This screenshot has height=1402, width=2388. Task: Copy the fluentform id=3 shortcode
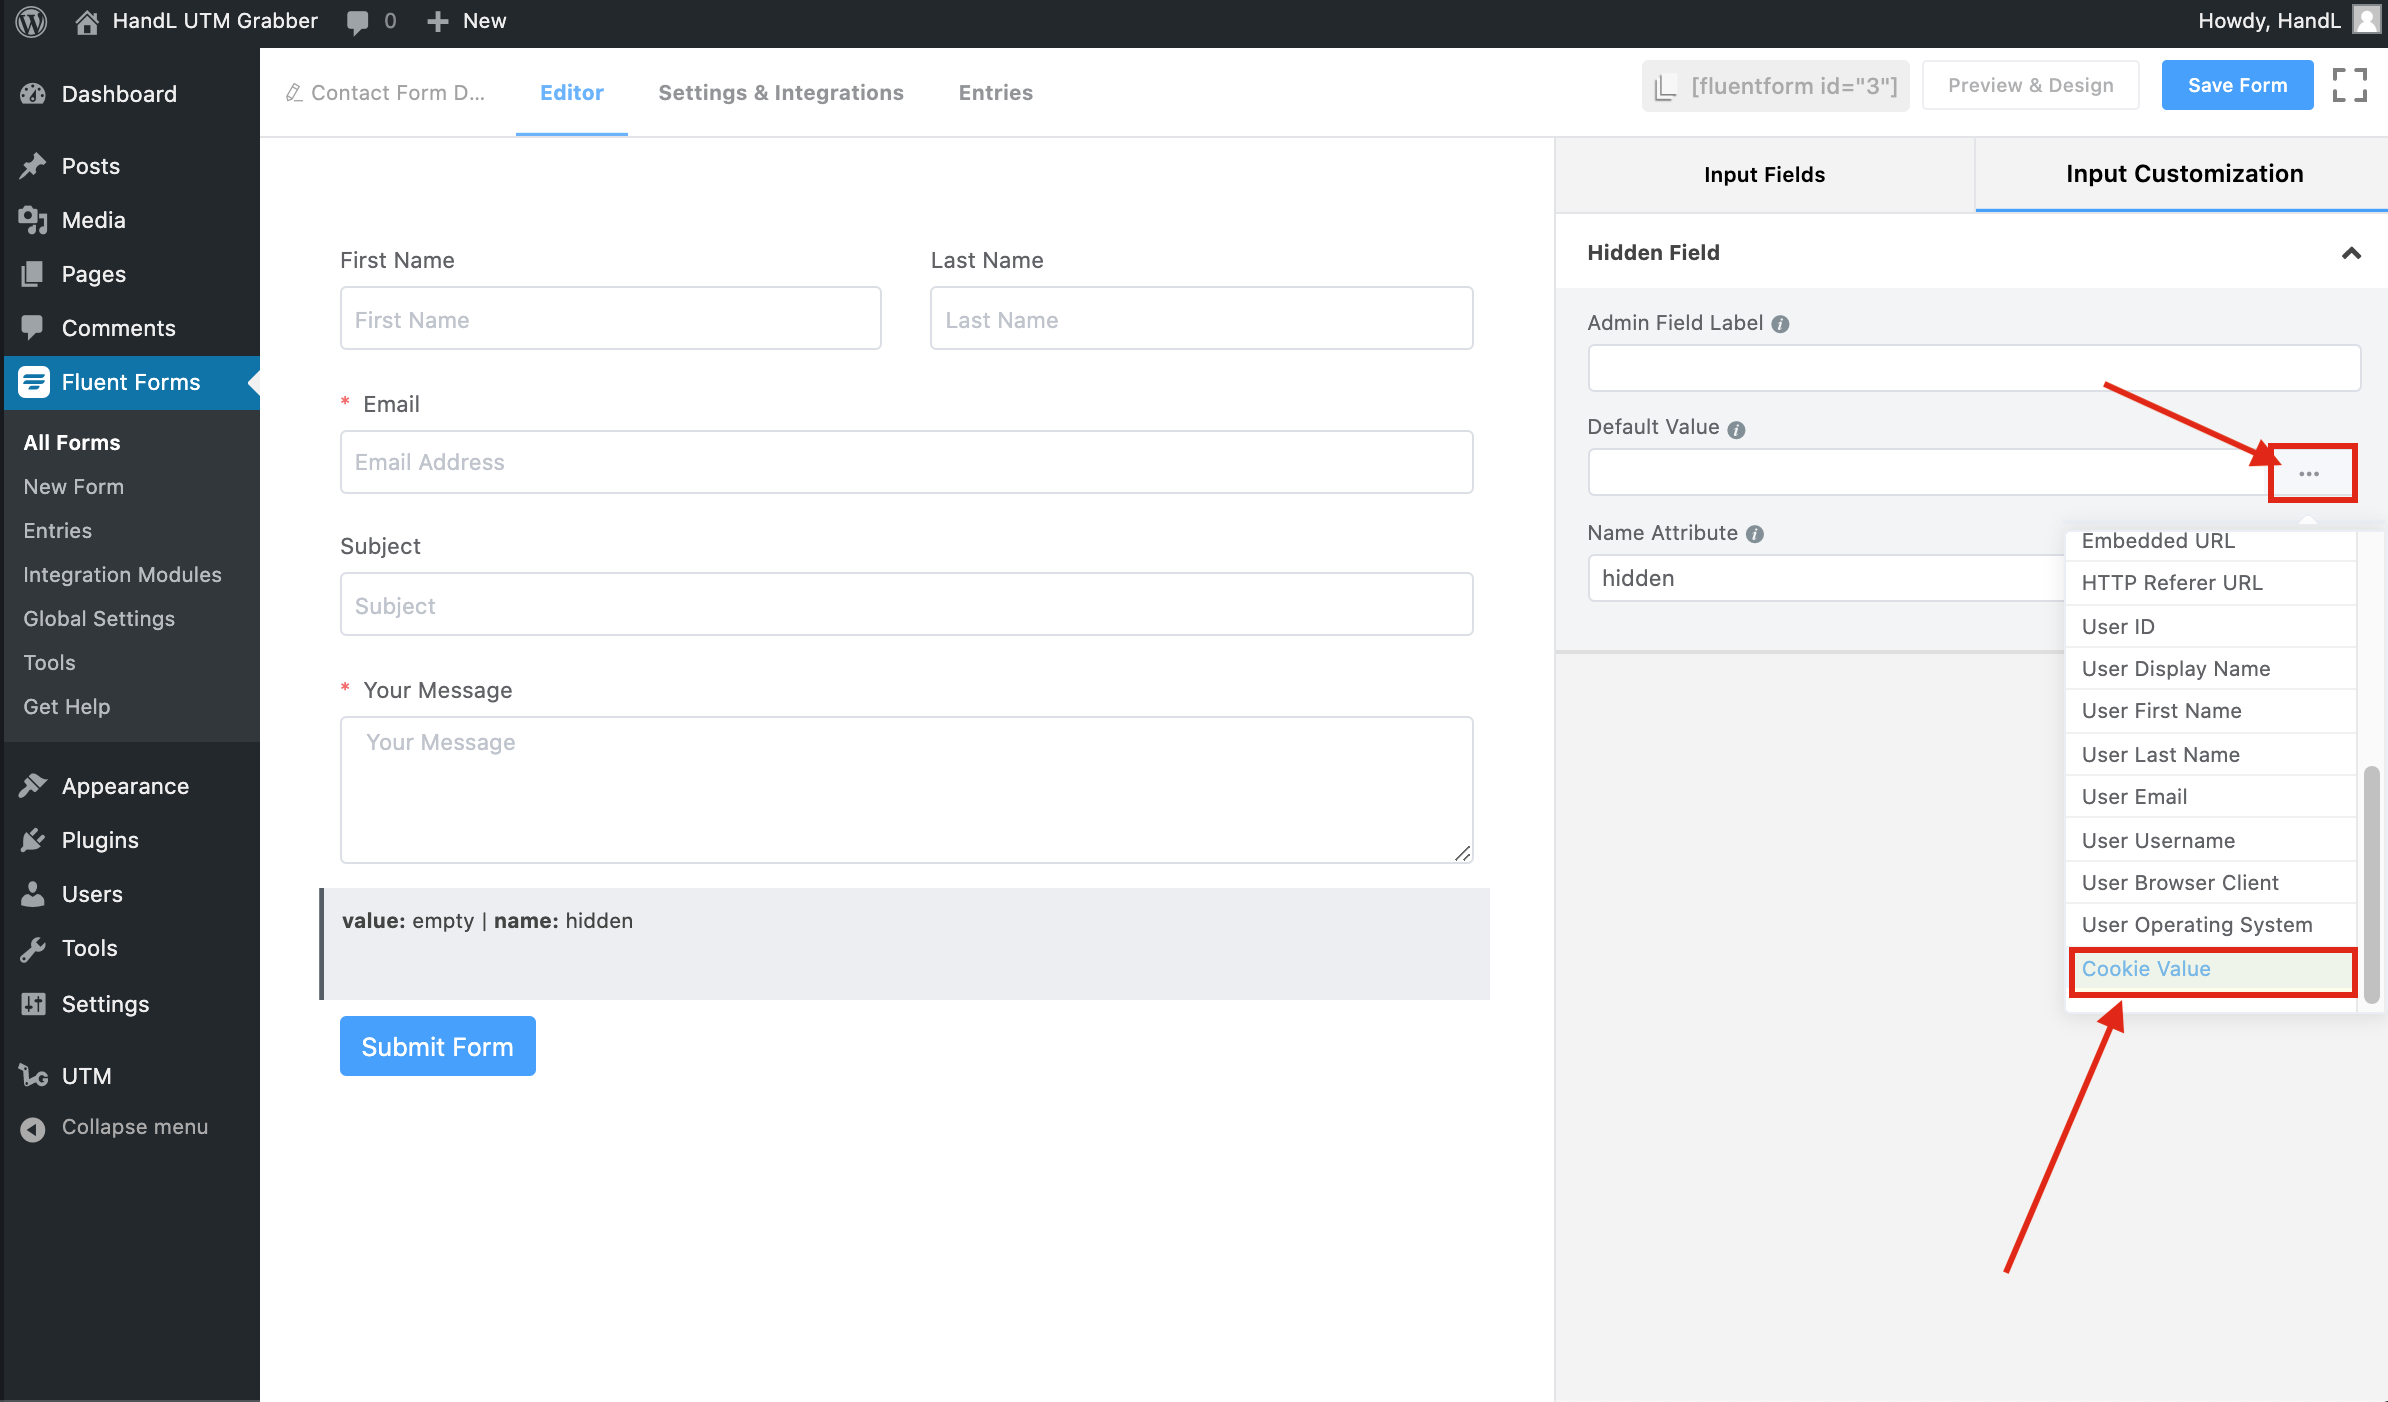click(1775, 86)
